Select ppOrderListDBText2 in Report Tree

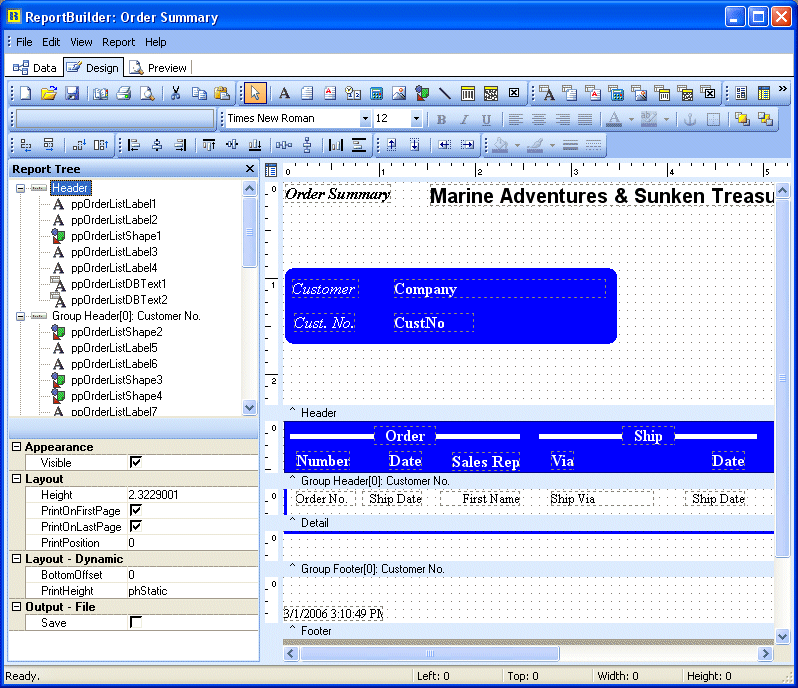(x=119, y=300)
